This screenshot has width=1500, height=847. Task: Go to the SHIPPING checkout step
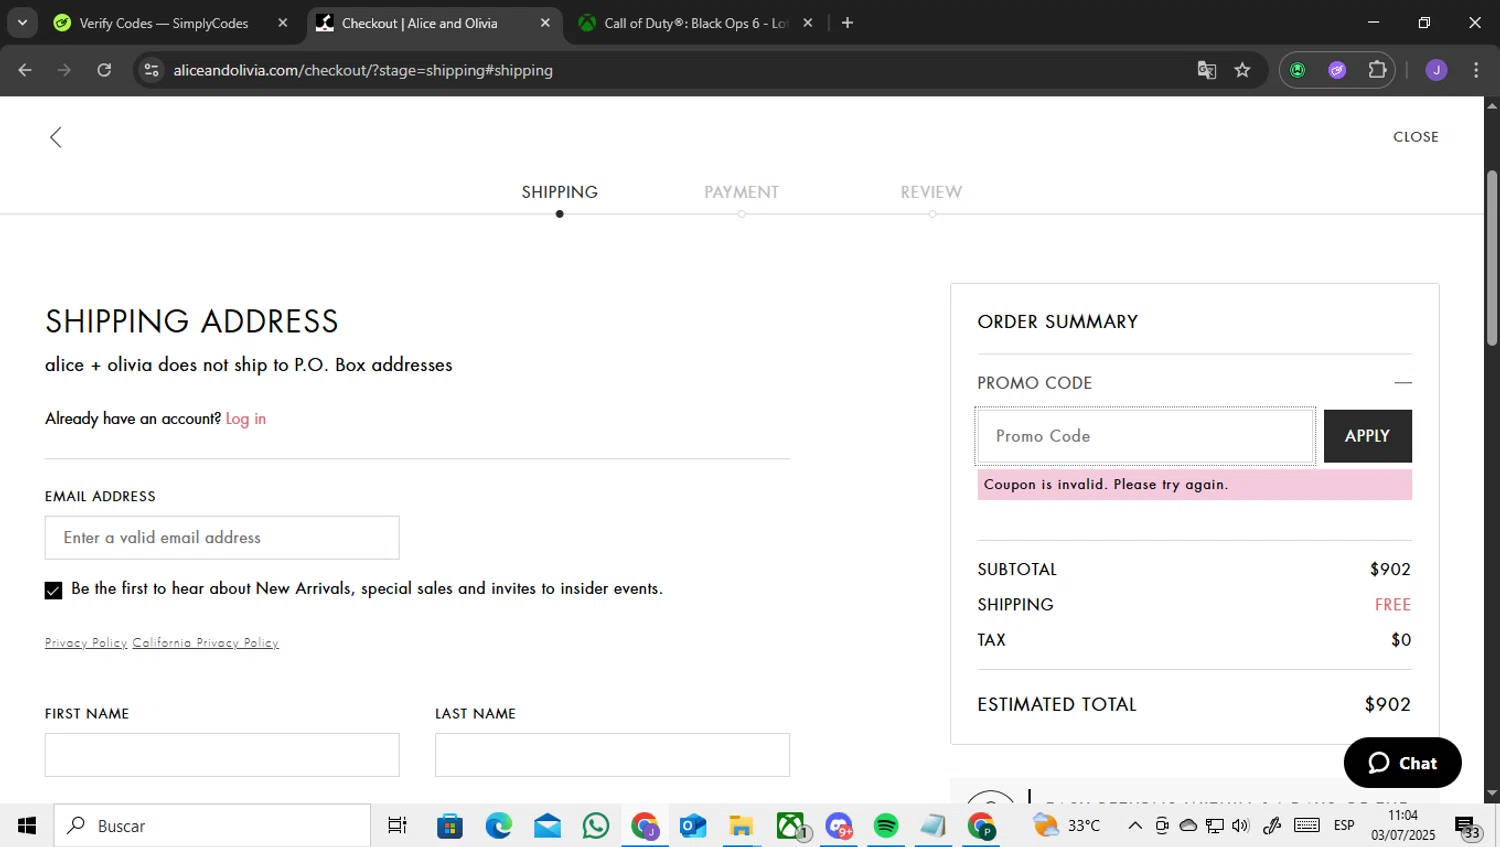click(x=559, y=192)
